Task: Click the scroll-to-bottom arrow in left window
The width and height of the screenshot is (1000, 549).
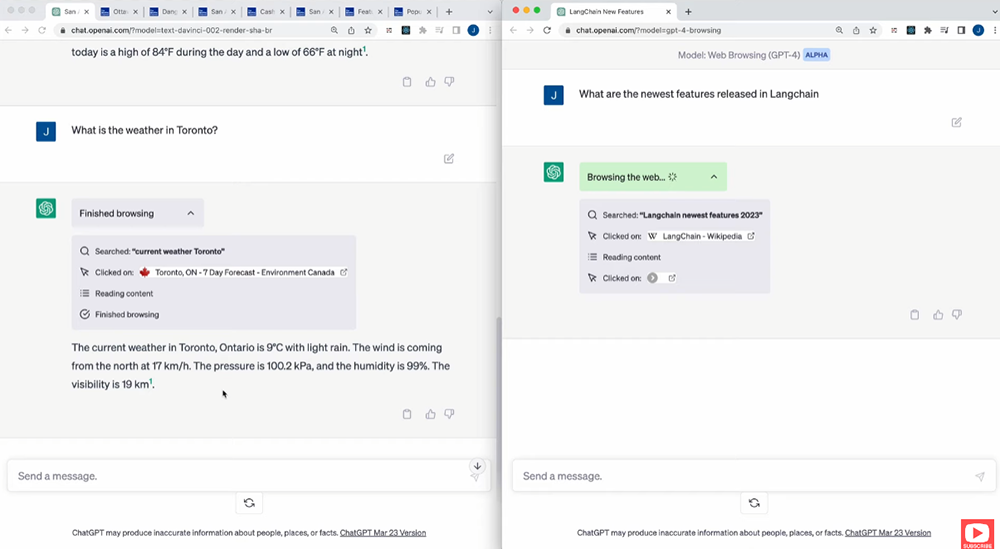Action: (477, 465)
